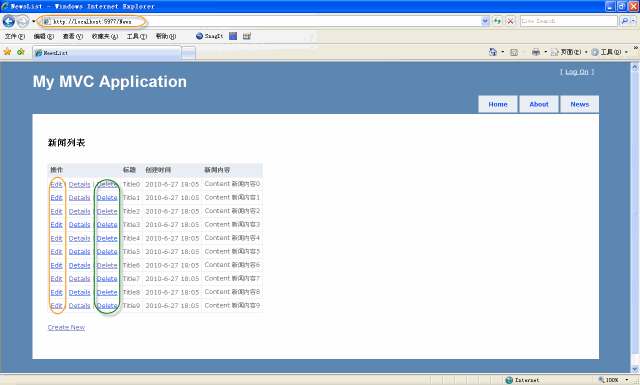Click Edit link for Title8 row

(56, 292)
